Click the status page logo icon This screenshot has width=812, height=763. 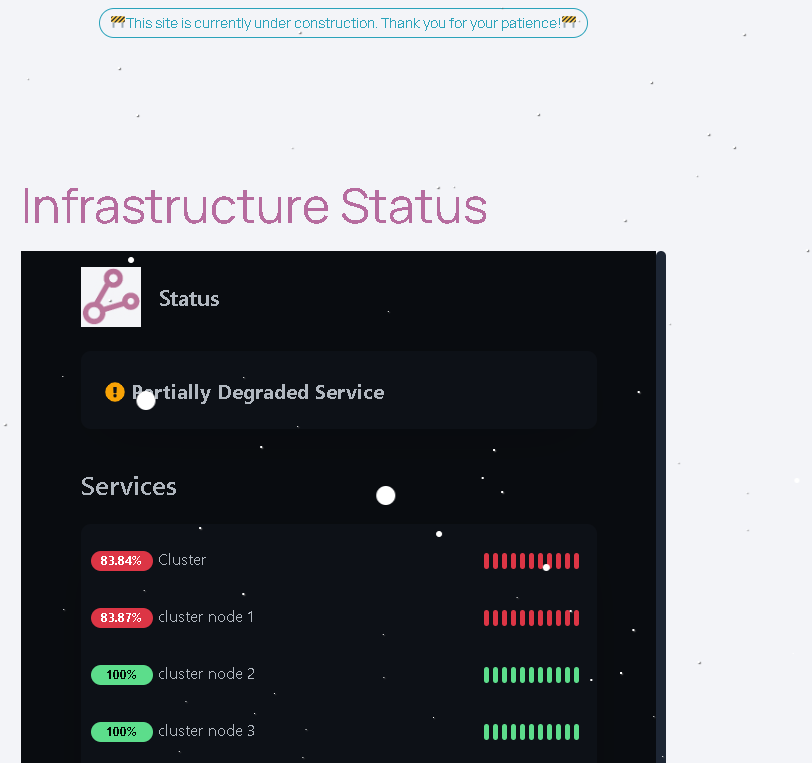pyautogui.click(x=111, y=297)
